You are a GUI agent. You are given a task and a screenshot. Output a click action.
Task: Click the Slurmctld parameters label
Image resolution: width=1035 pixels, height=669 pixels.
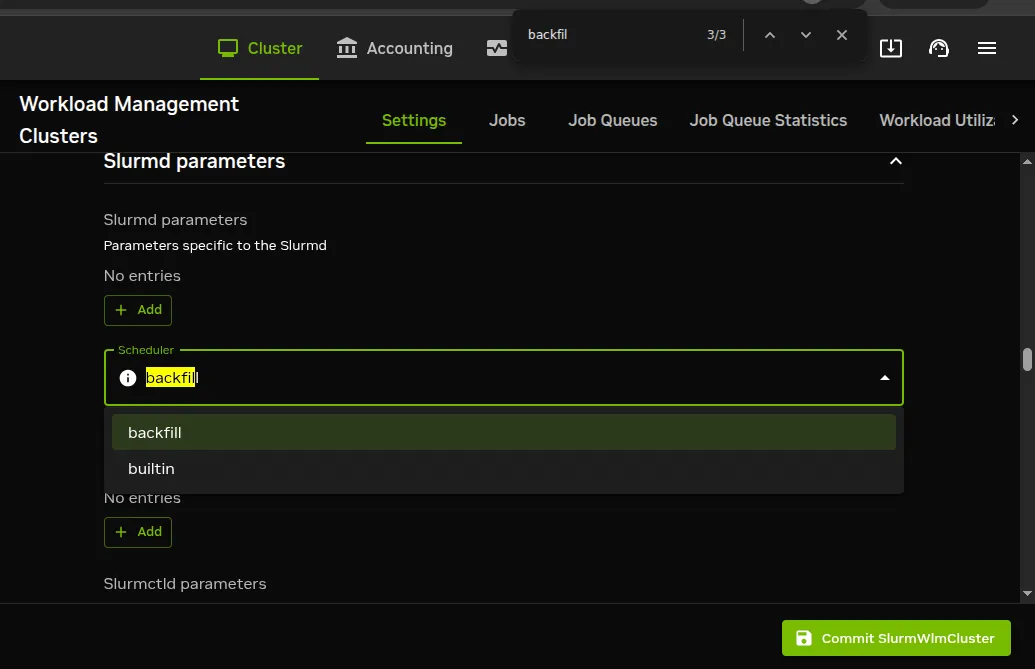[x=185, y=584]
